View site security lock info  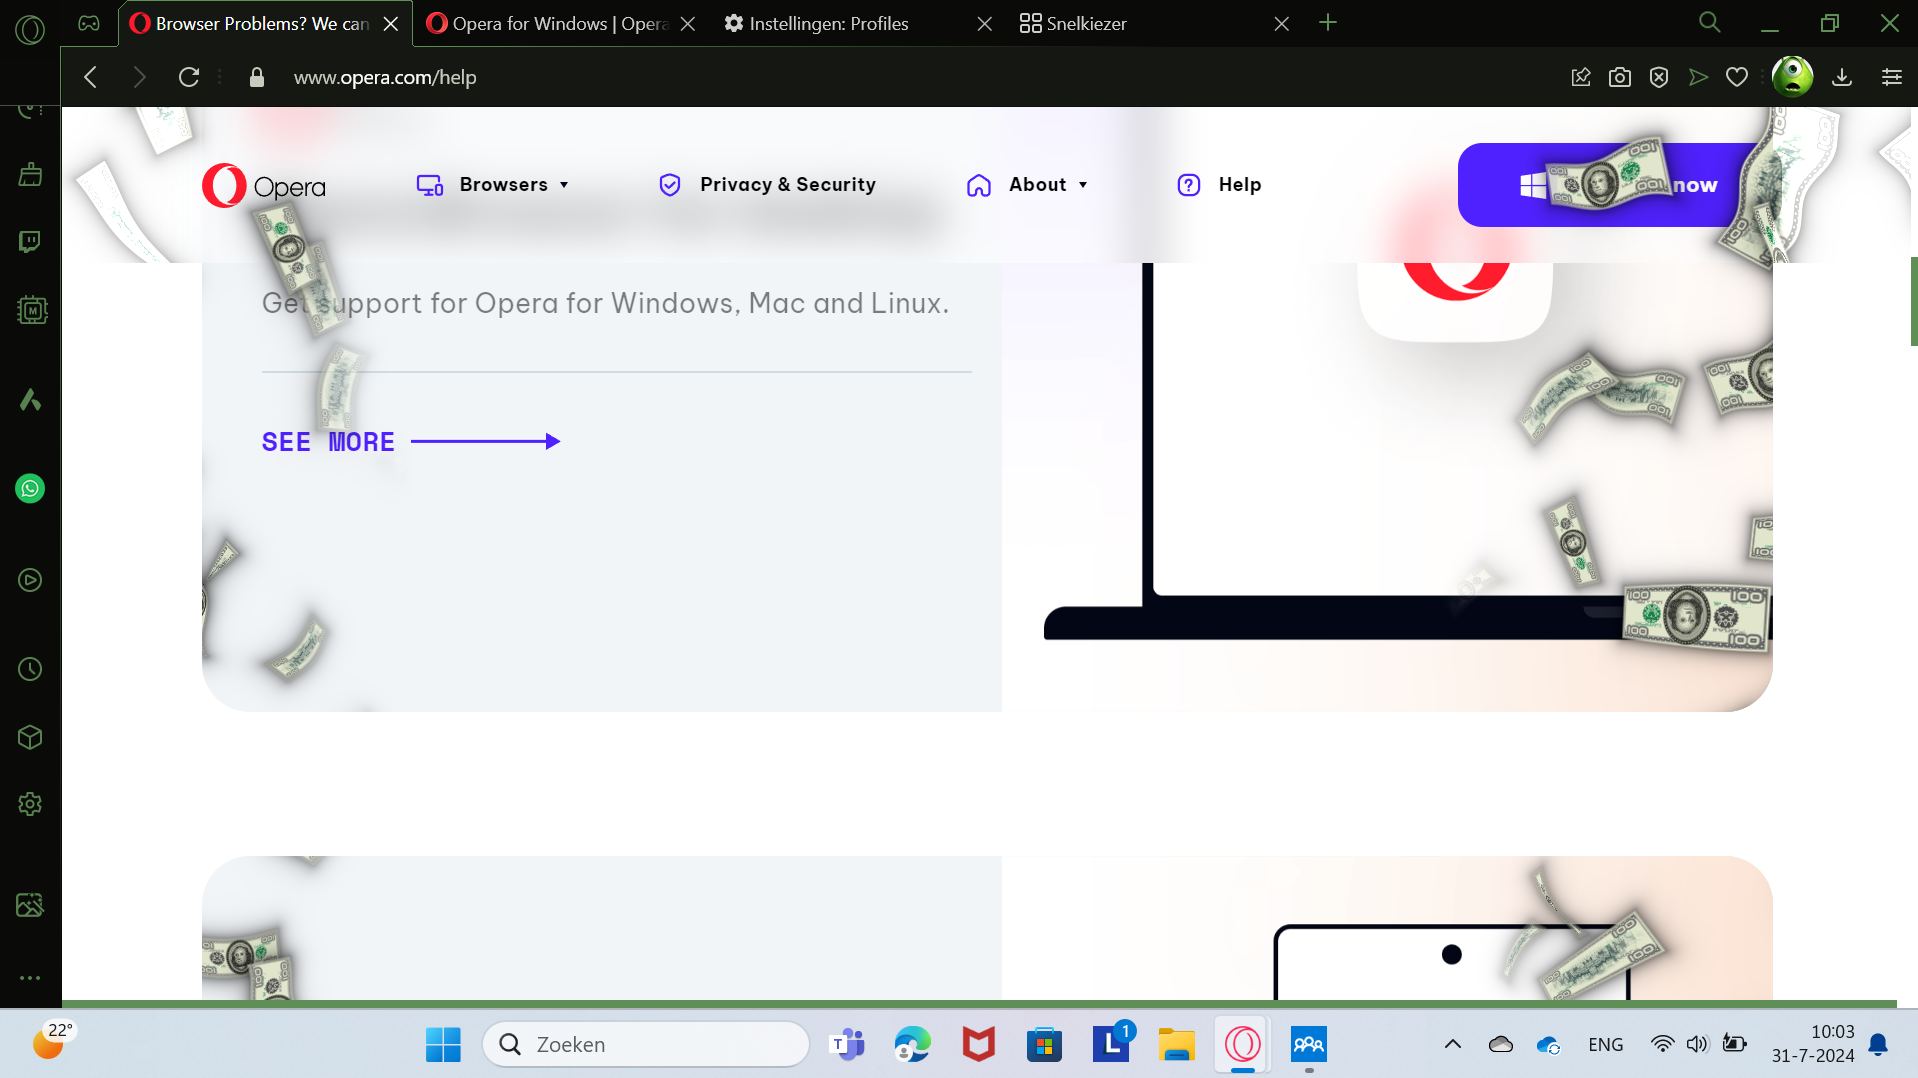click(x=257, y=77)
